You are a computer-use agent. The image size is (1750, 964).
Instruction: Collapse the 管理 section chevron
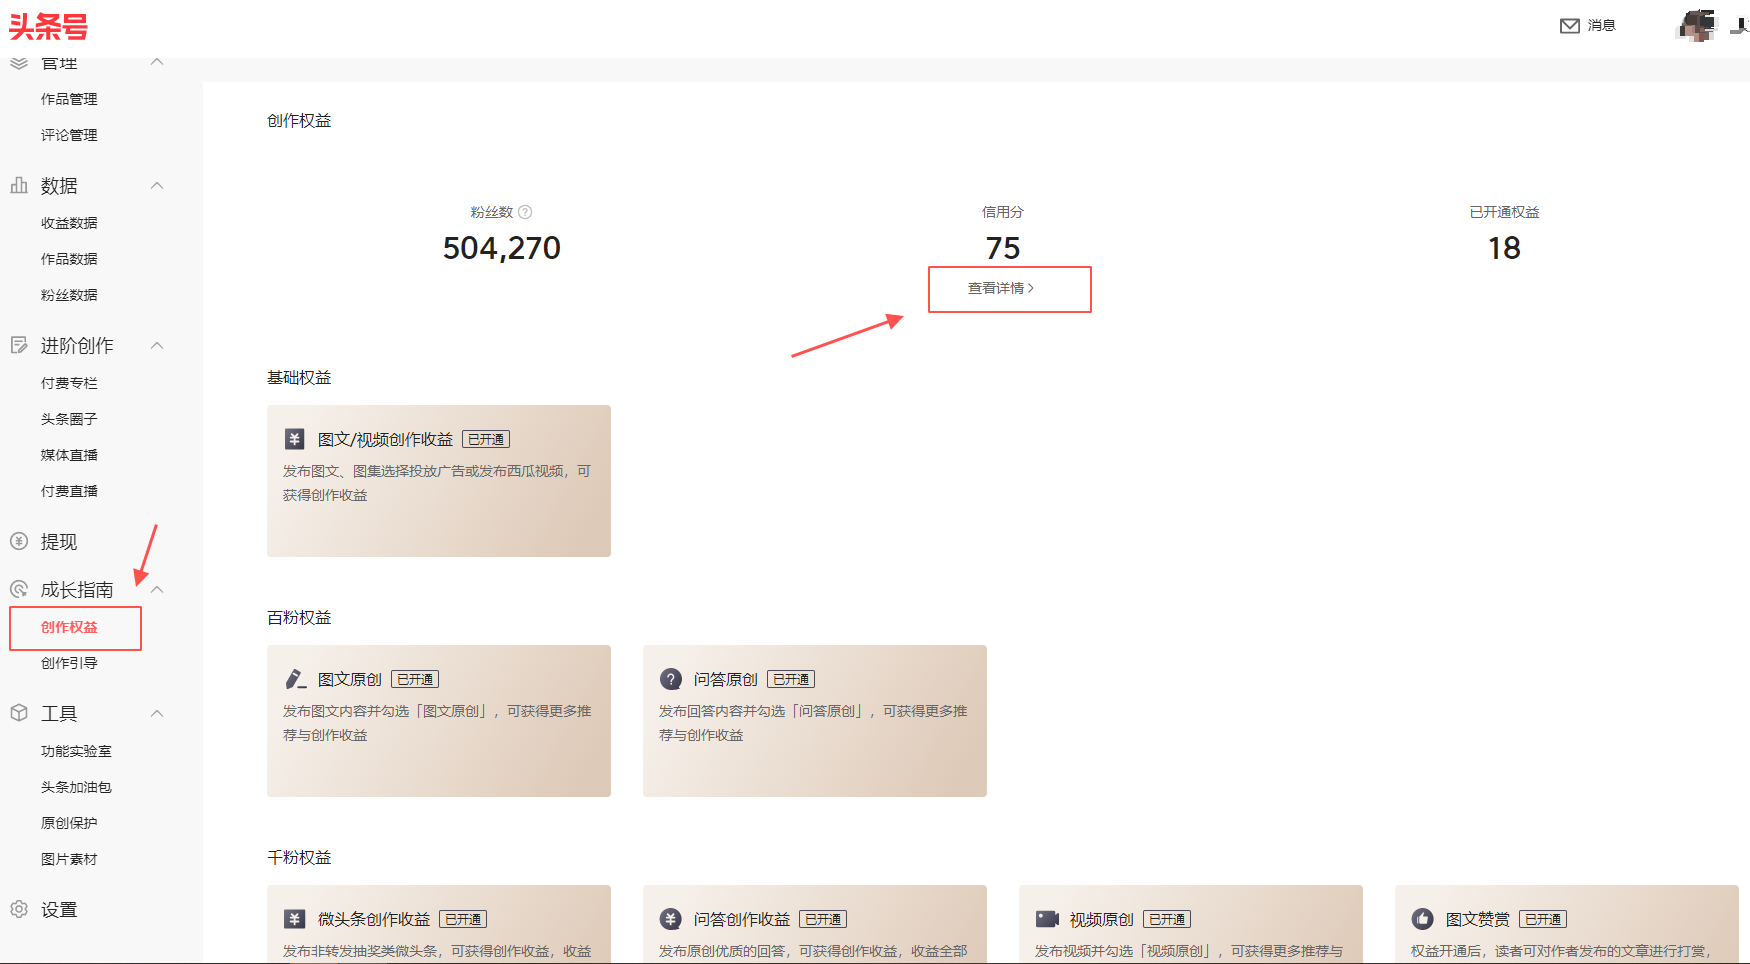[157, 62]
